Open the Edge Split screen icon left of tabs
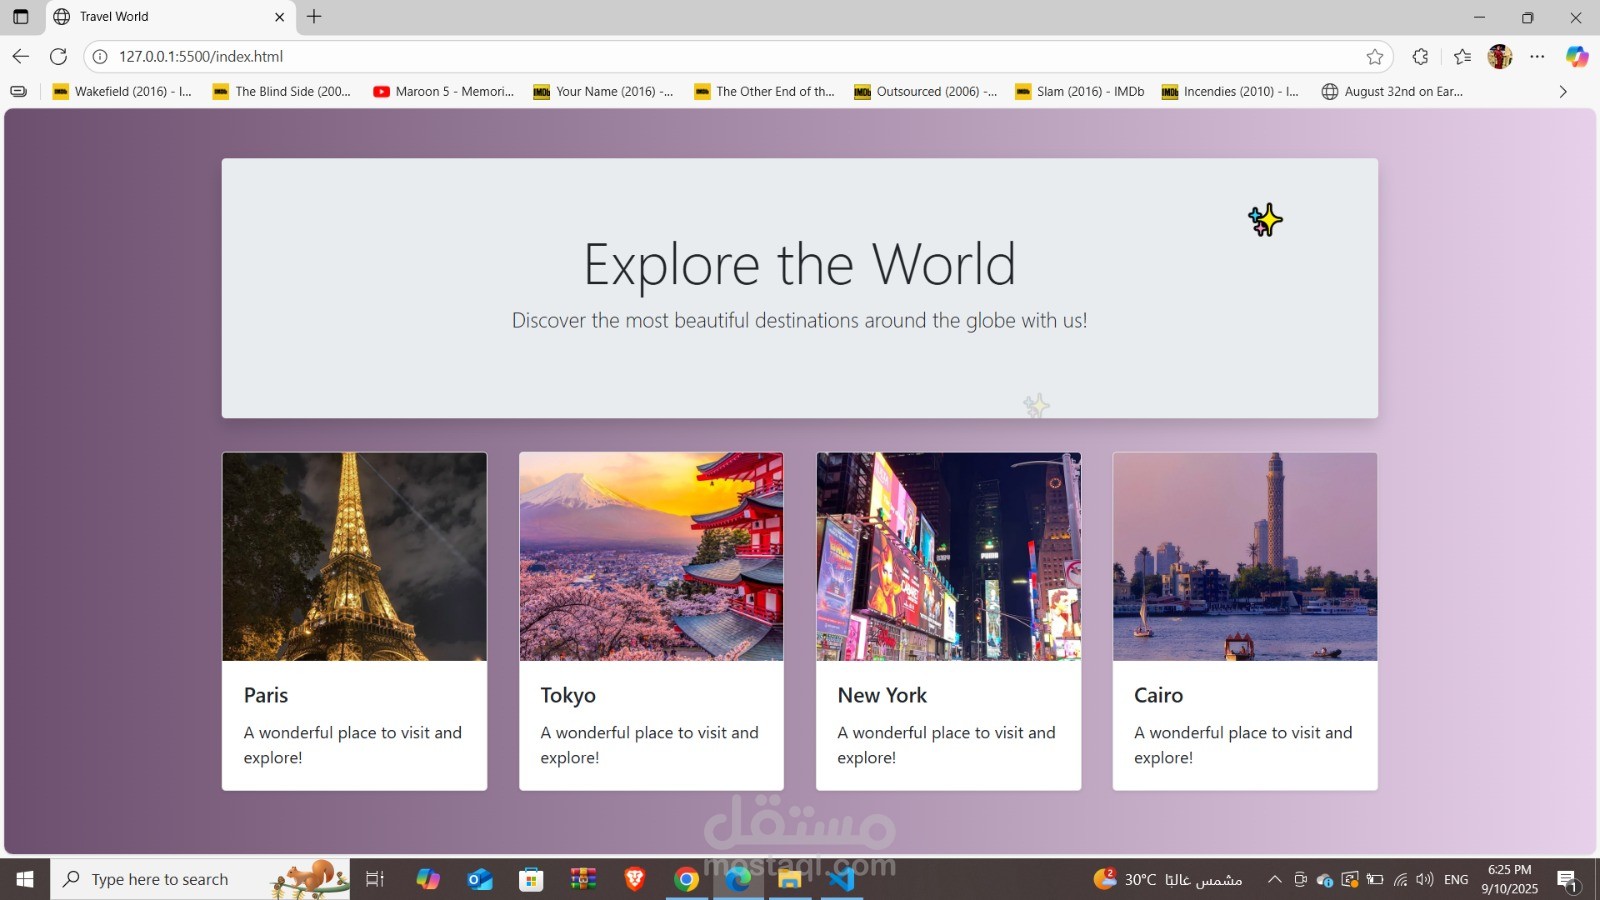This screenshot has height=900, width=1600. (20, 17)
